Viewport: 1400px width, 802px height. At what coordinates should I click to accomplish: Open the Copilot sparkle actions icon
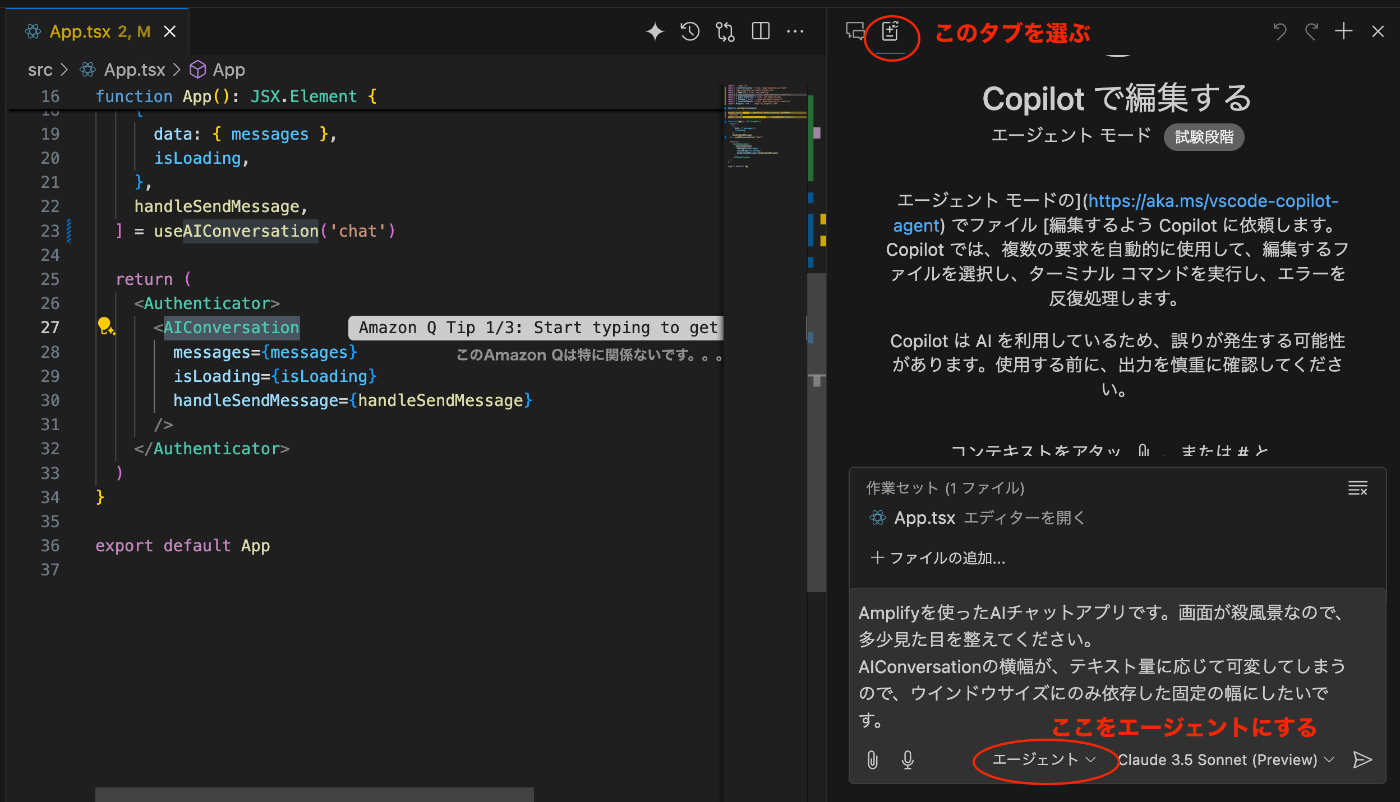655,32
